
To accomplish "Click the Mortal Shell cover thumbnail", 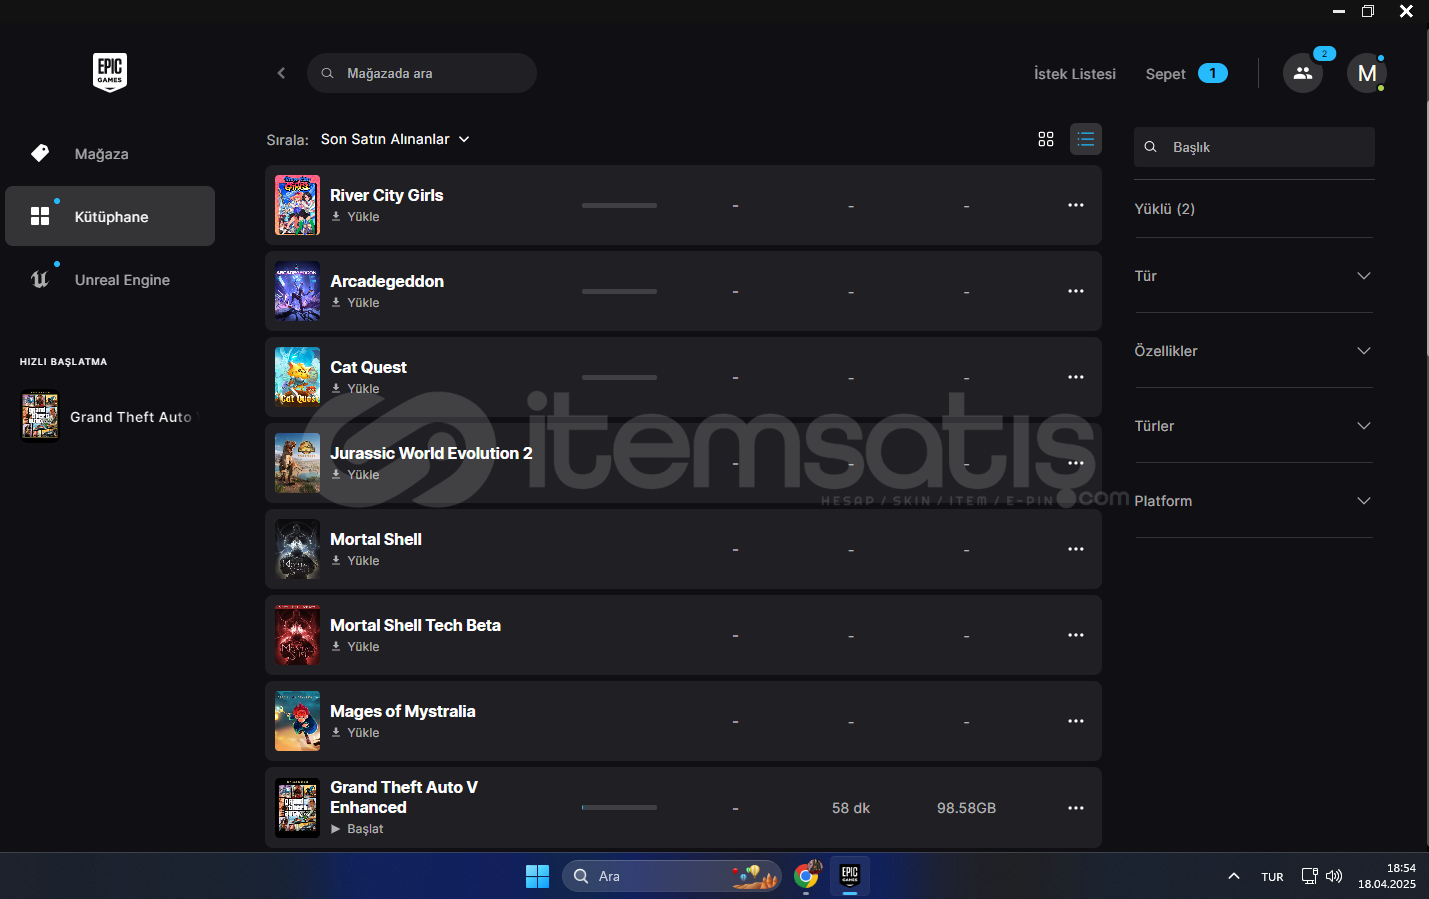I will (297, 549).
